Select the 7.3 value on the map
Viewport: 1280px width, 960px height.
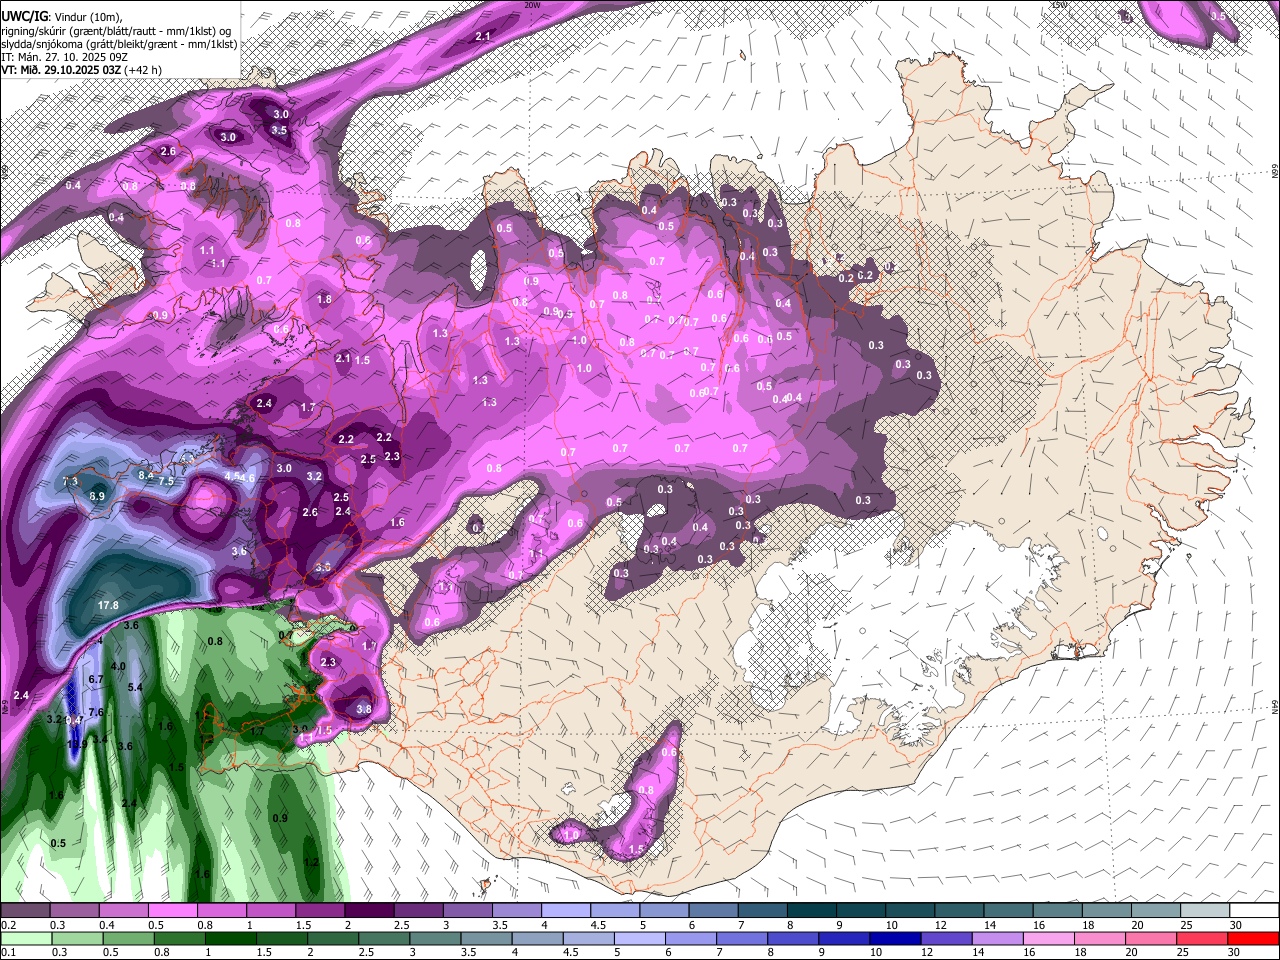tap(70, 482)
